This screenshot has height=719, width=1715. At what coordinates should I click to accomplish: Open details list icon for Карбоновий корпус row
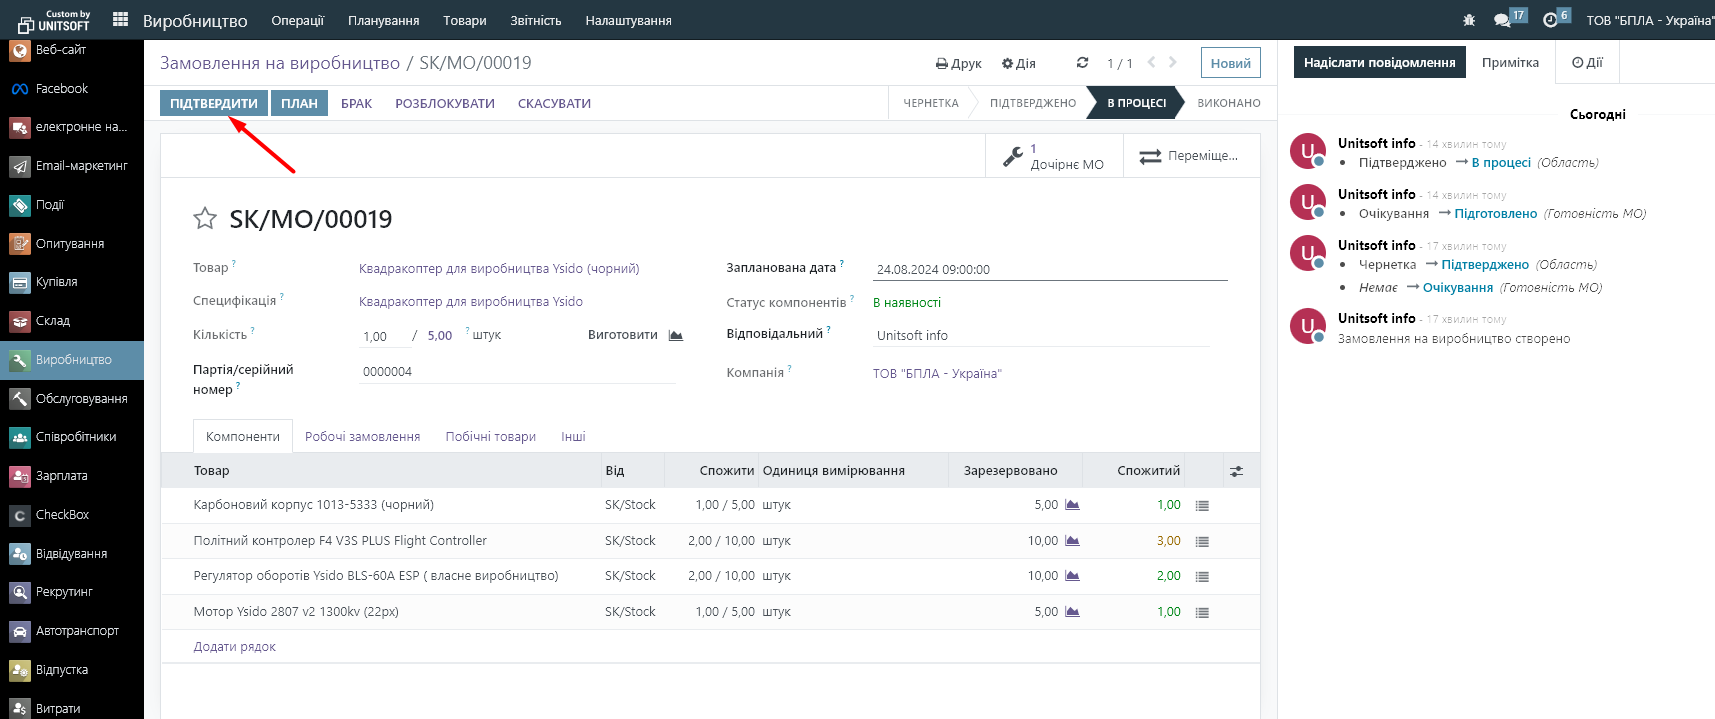point(1202,506)
